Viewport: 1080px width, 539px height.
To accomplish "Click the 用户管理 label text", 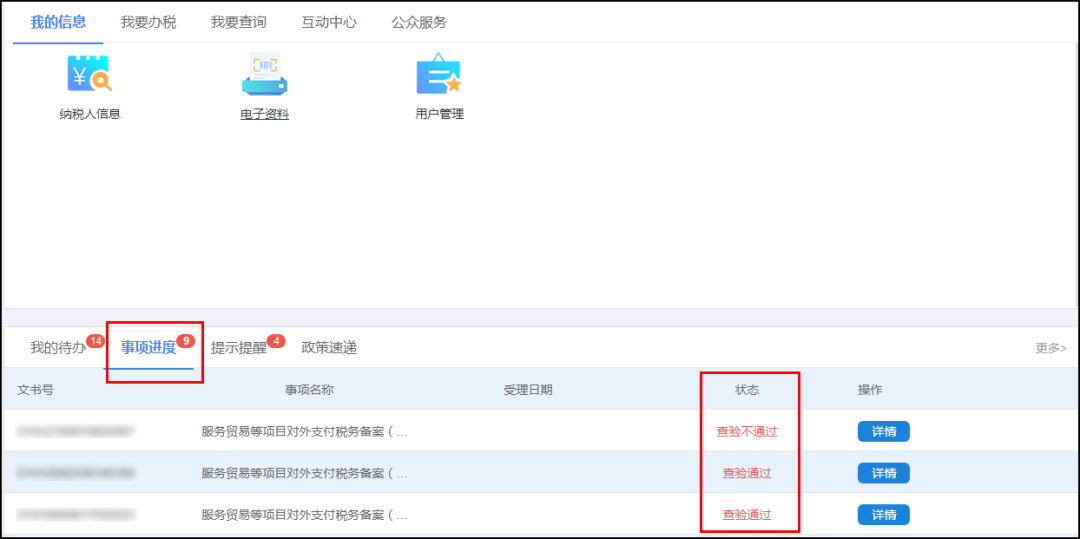I will [439, 114].
